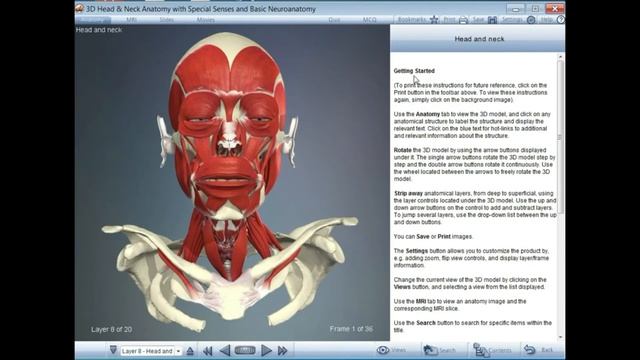Viewport: 640px width, 360px height.
Task: Rotate model continuously left with double arrow
Action: (207, 351)
